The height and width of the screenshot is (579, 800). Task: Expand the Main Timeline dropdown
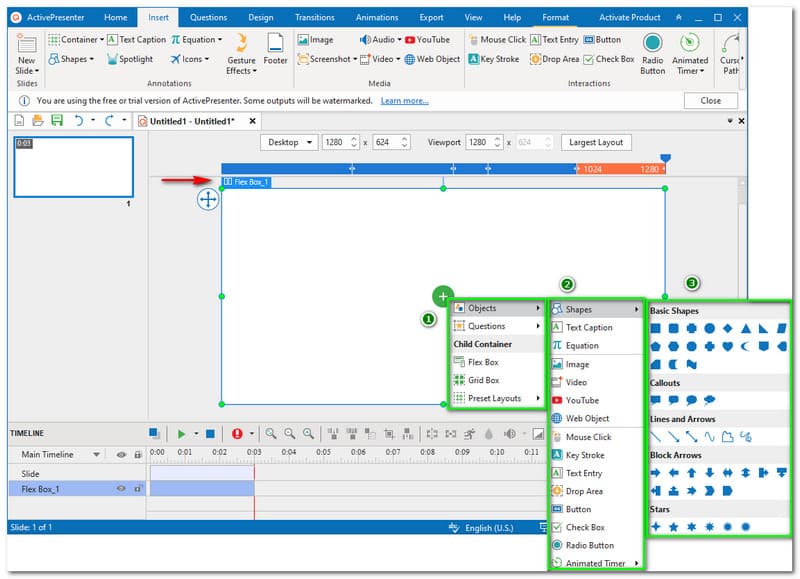[x=97, y=454]
